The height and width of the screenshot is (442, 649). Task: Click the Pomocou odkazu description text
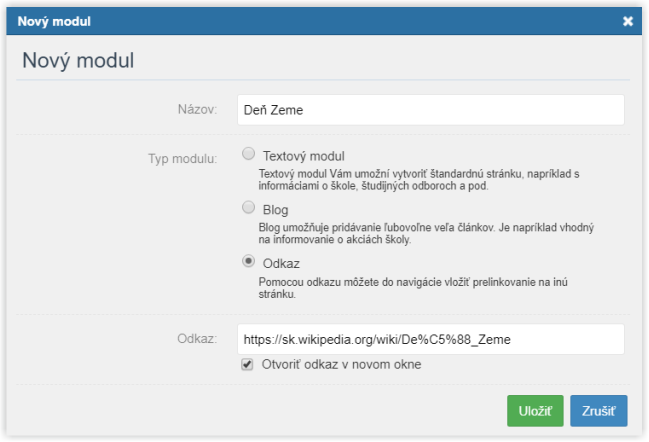(413, 288)
